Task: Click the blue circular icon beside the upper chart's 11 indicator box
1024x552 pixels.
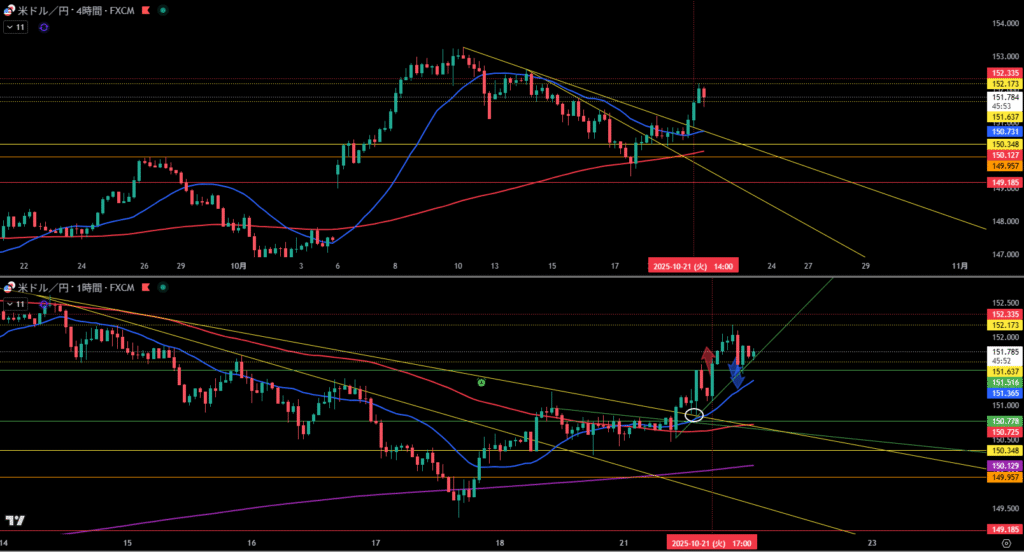Action: pos(43,28)
